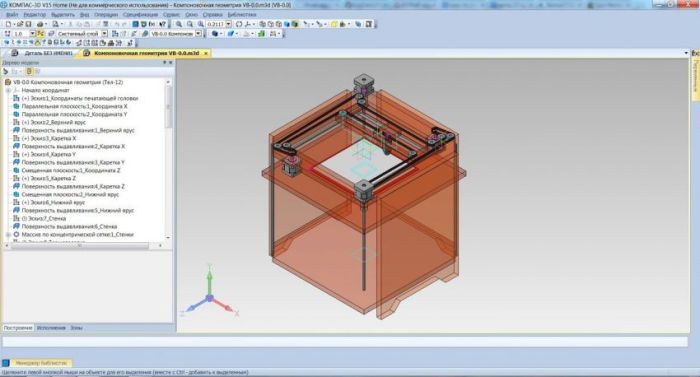Open the Операции menu

point(106,14)
